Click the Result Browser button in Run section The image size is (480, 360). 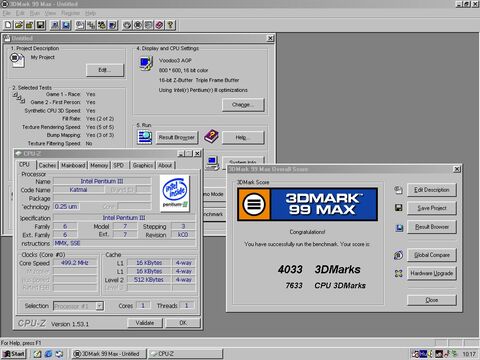point(177,137)
